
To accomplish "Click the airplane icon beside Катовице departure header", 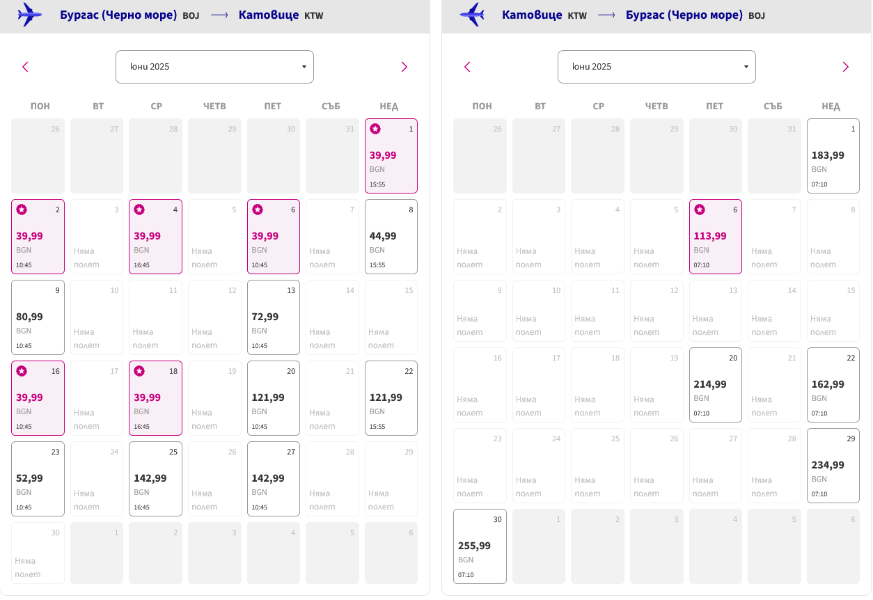I will coord(472,14).
